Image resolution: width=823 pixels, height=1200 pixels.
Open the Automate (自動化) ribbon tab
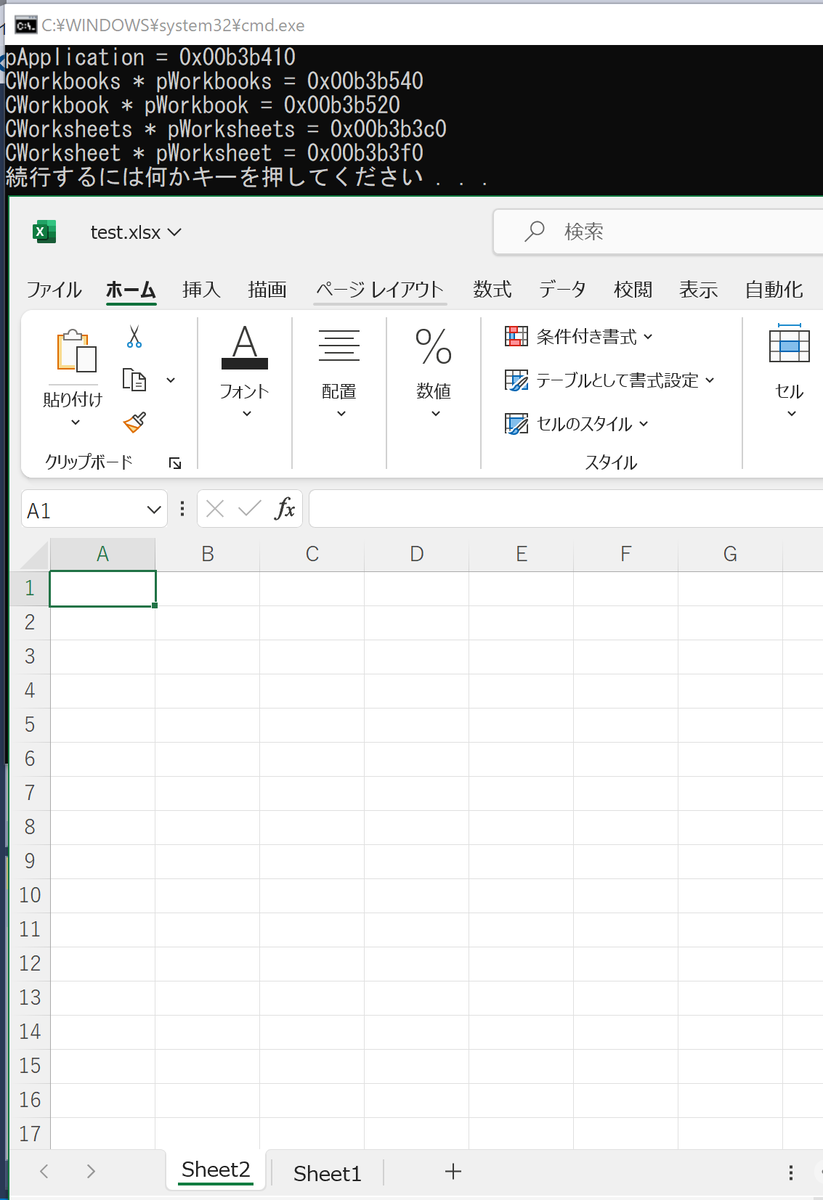774,290
